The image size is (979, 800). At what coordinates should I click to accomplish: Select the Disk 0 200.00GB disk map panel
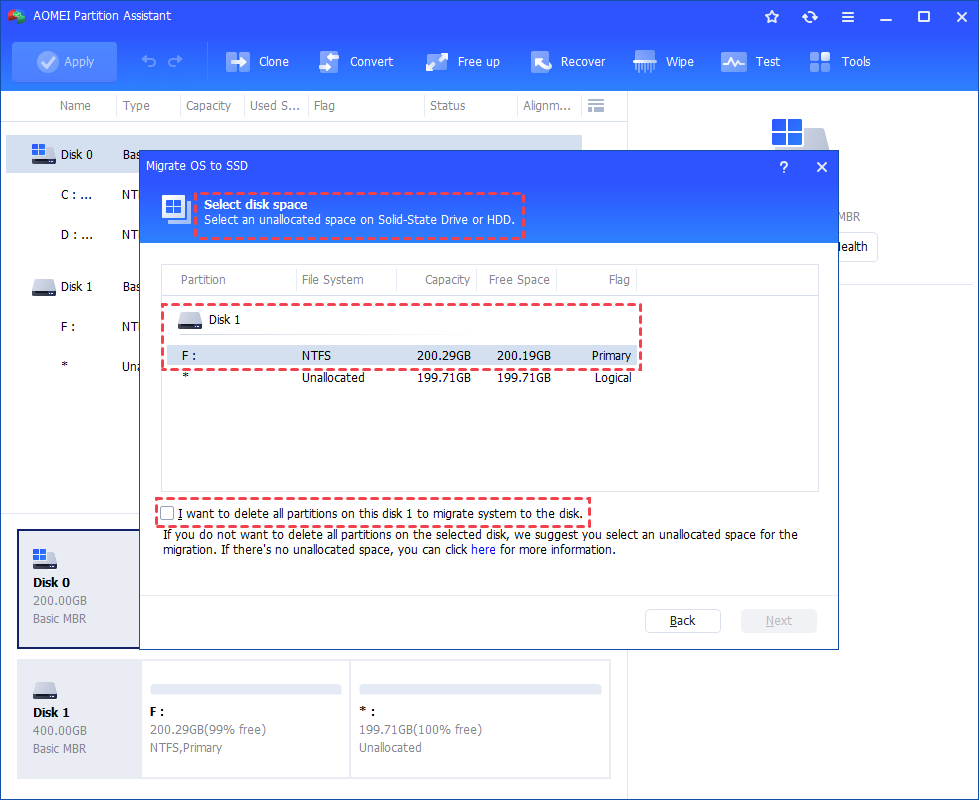(78, 589)
